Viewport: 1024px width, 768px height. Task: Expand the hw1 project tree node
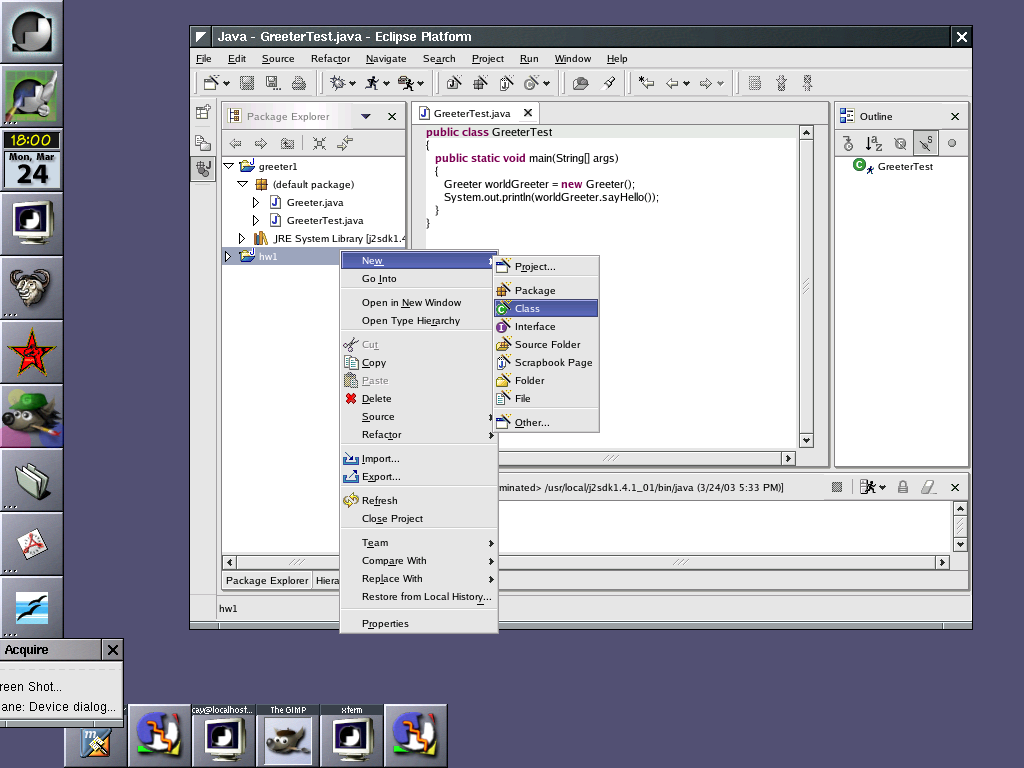227,257
